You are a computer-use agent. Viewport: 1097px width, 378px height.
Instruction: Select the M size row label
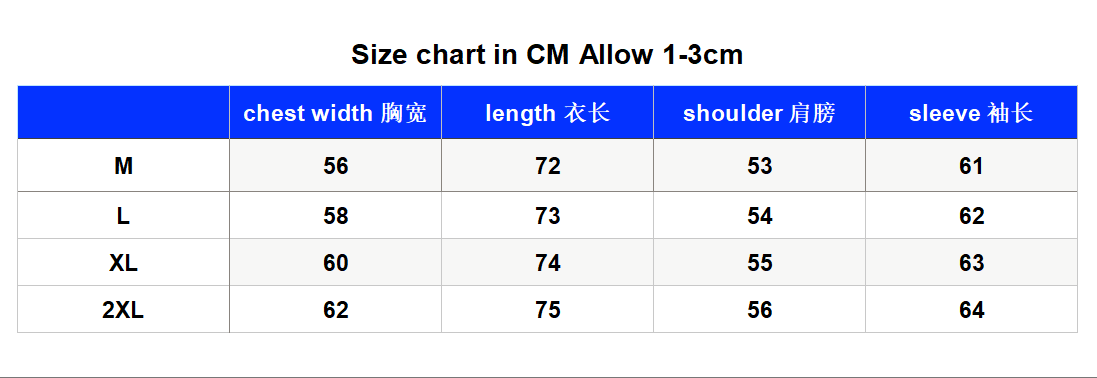point(124,166)
